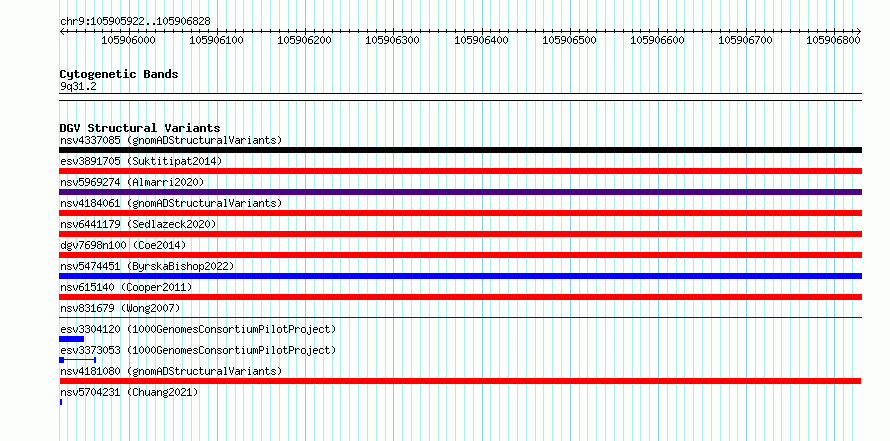The image size is (890, 441).
Task: Open variant nsv4337085 gnomAD label
Action: coord(171,140)
